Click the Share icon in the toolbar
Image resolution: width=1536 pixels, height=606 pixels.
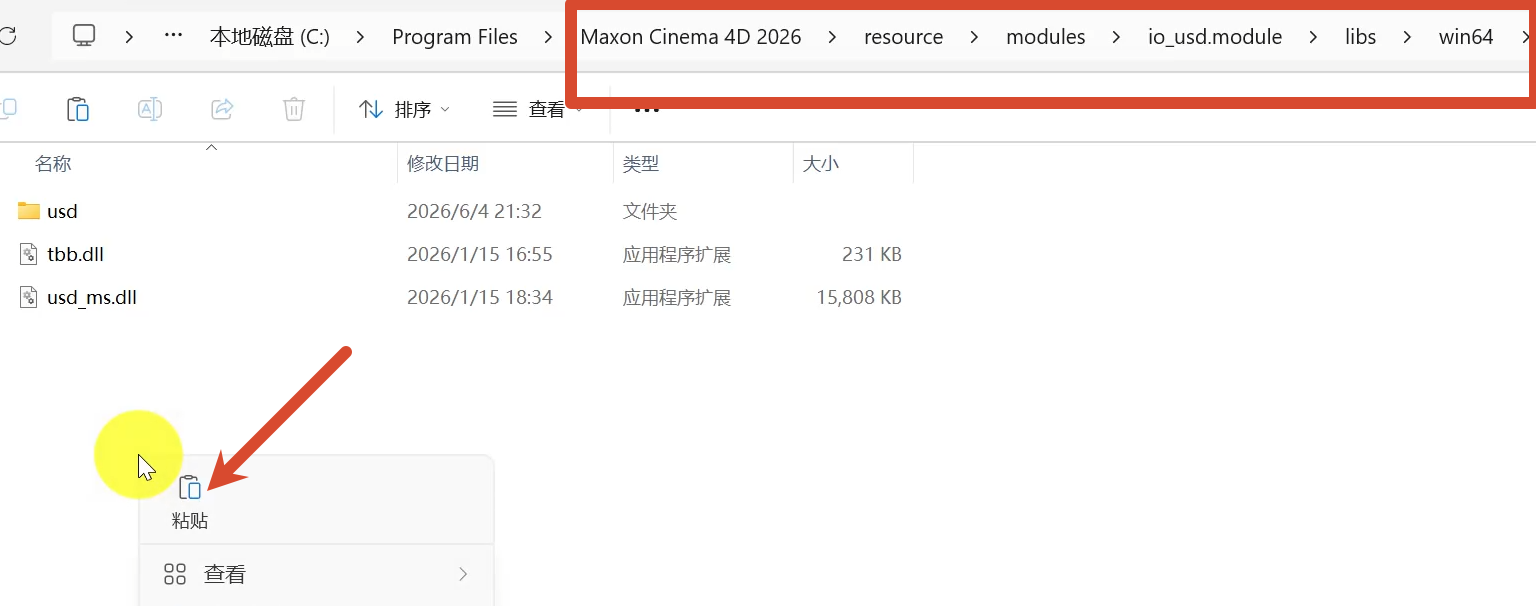[x=222, y=109]
